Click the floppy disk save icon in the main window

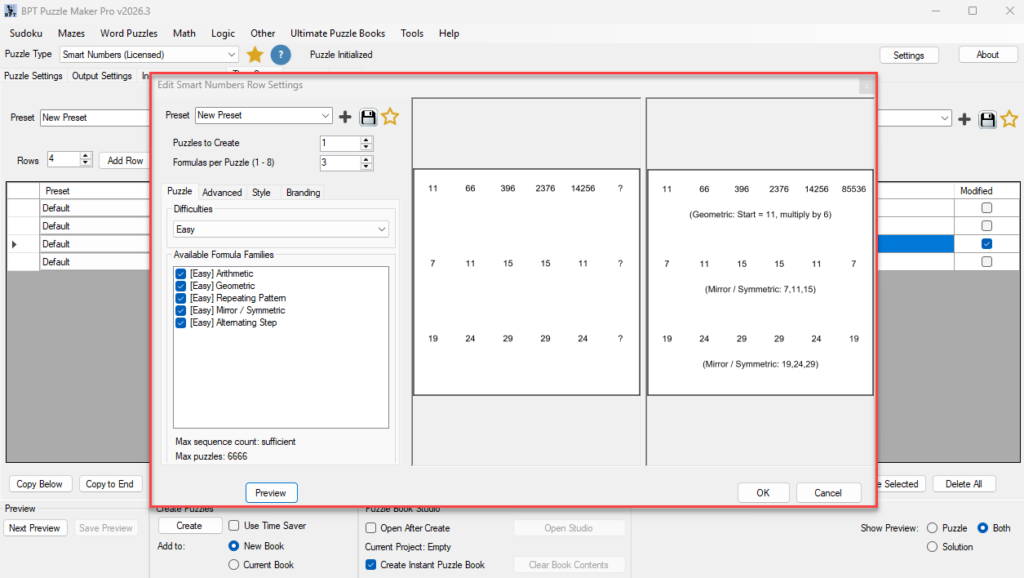987,120
